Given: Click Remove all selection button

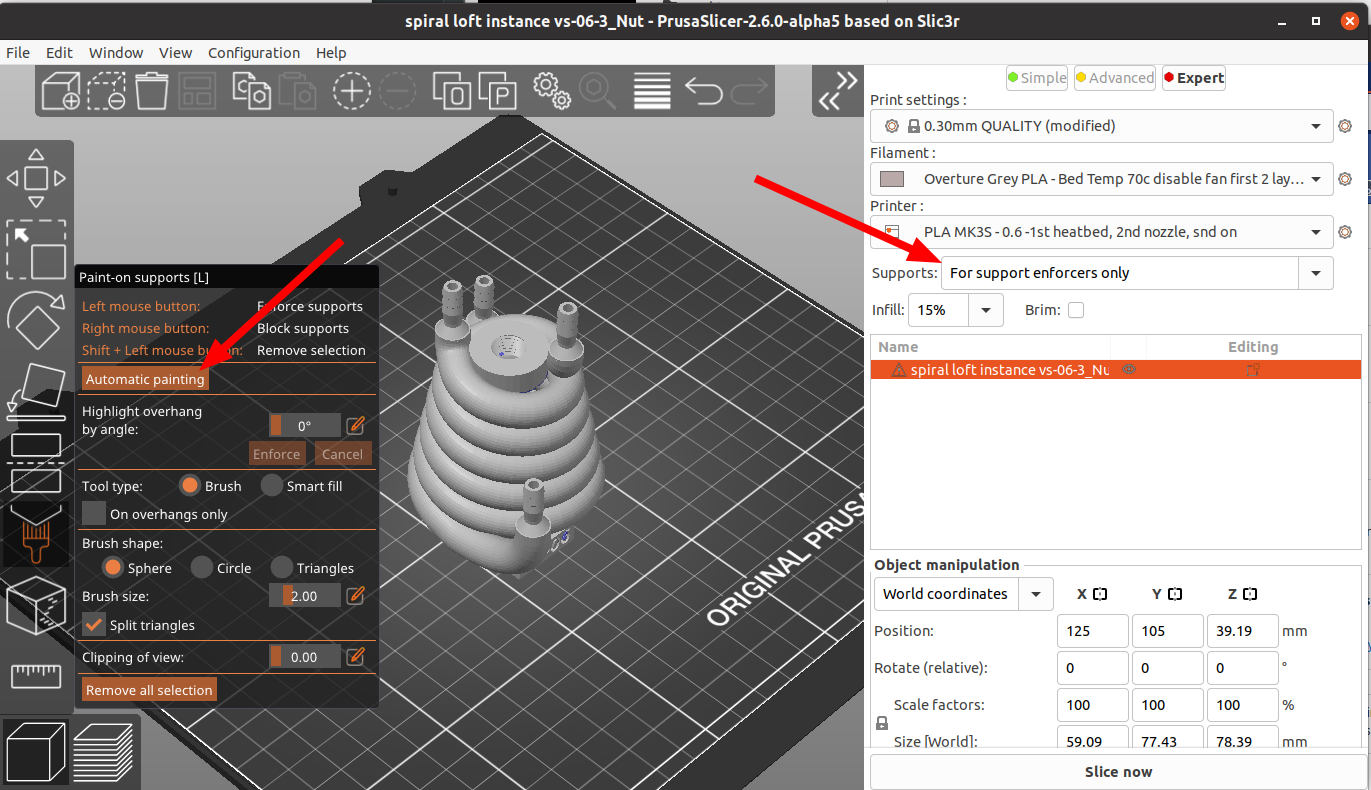Looking at the screenshot, I should tap(149, 690).
